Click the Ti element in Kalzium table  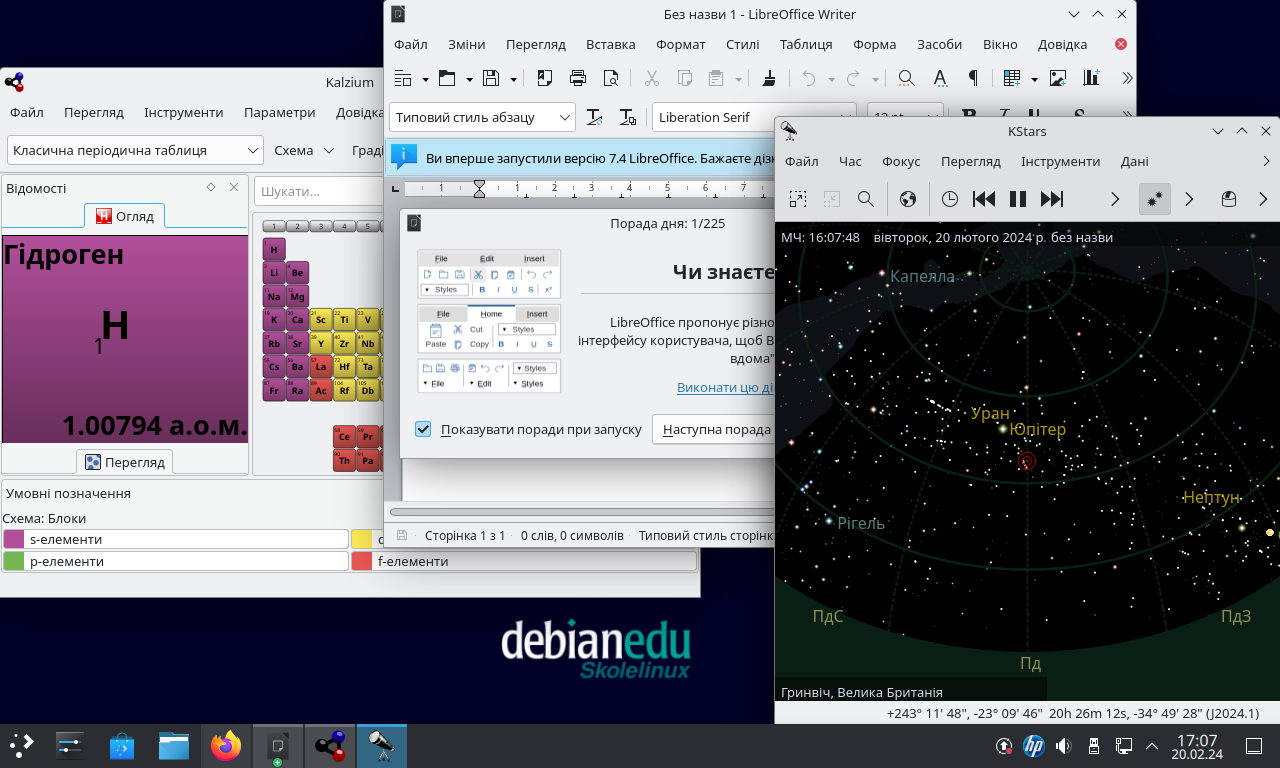344,320
